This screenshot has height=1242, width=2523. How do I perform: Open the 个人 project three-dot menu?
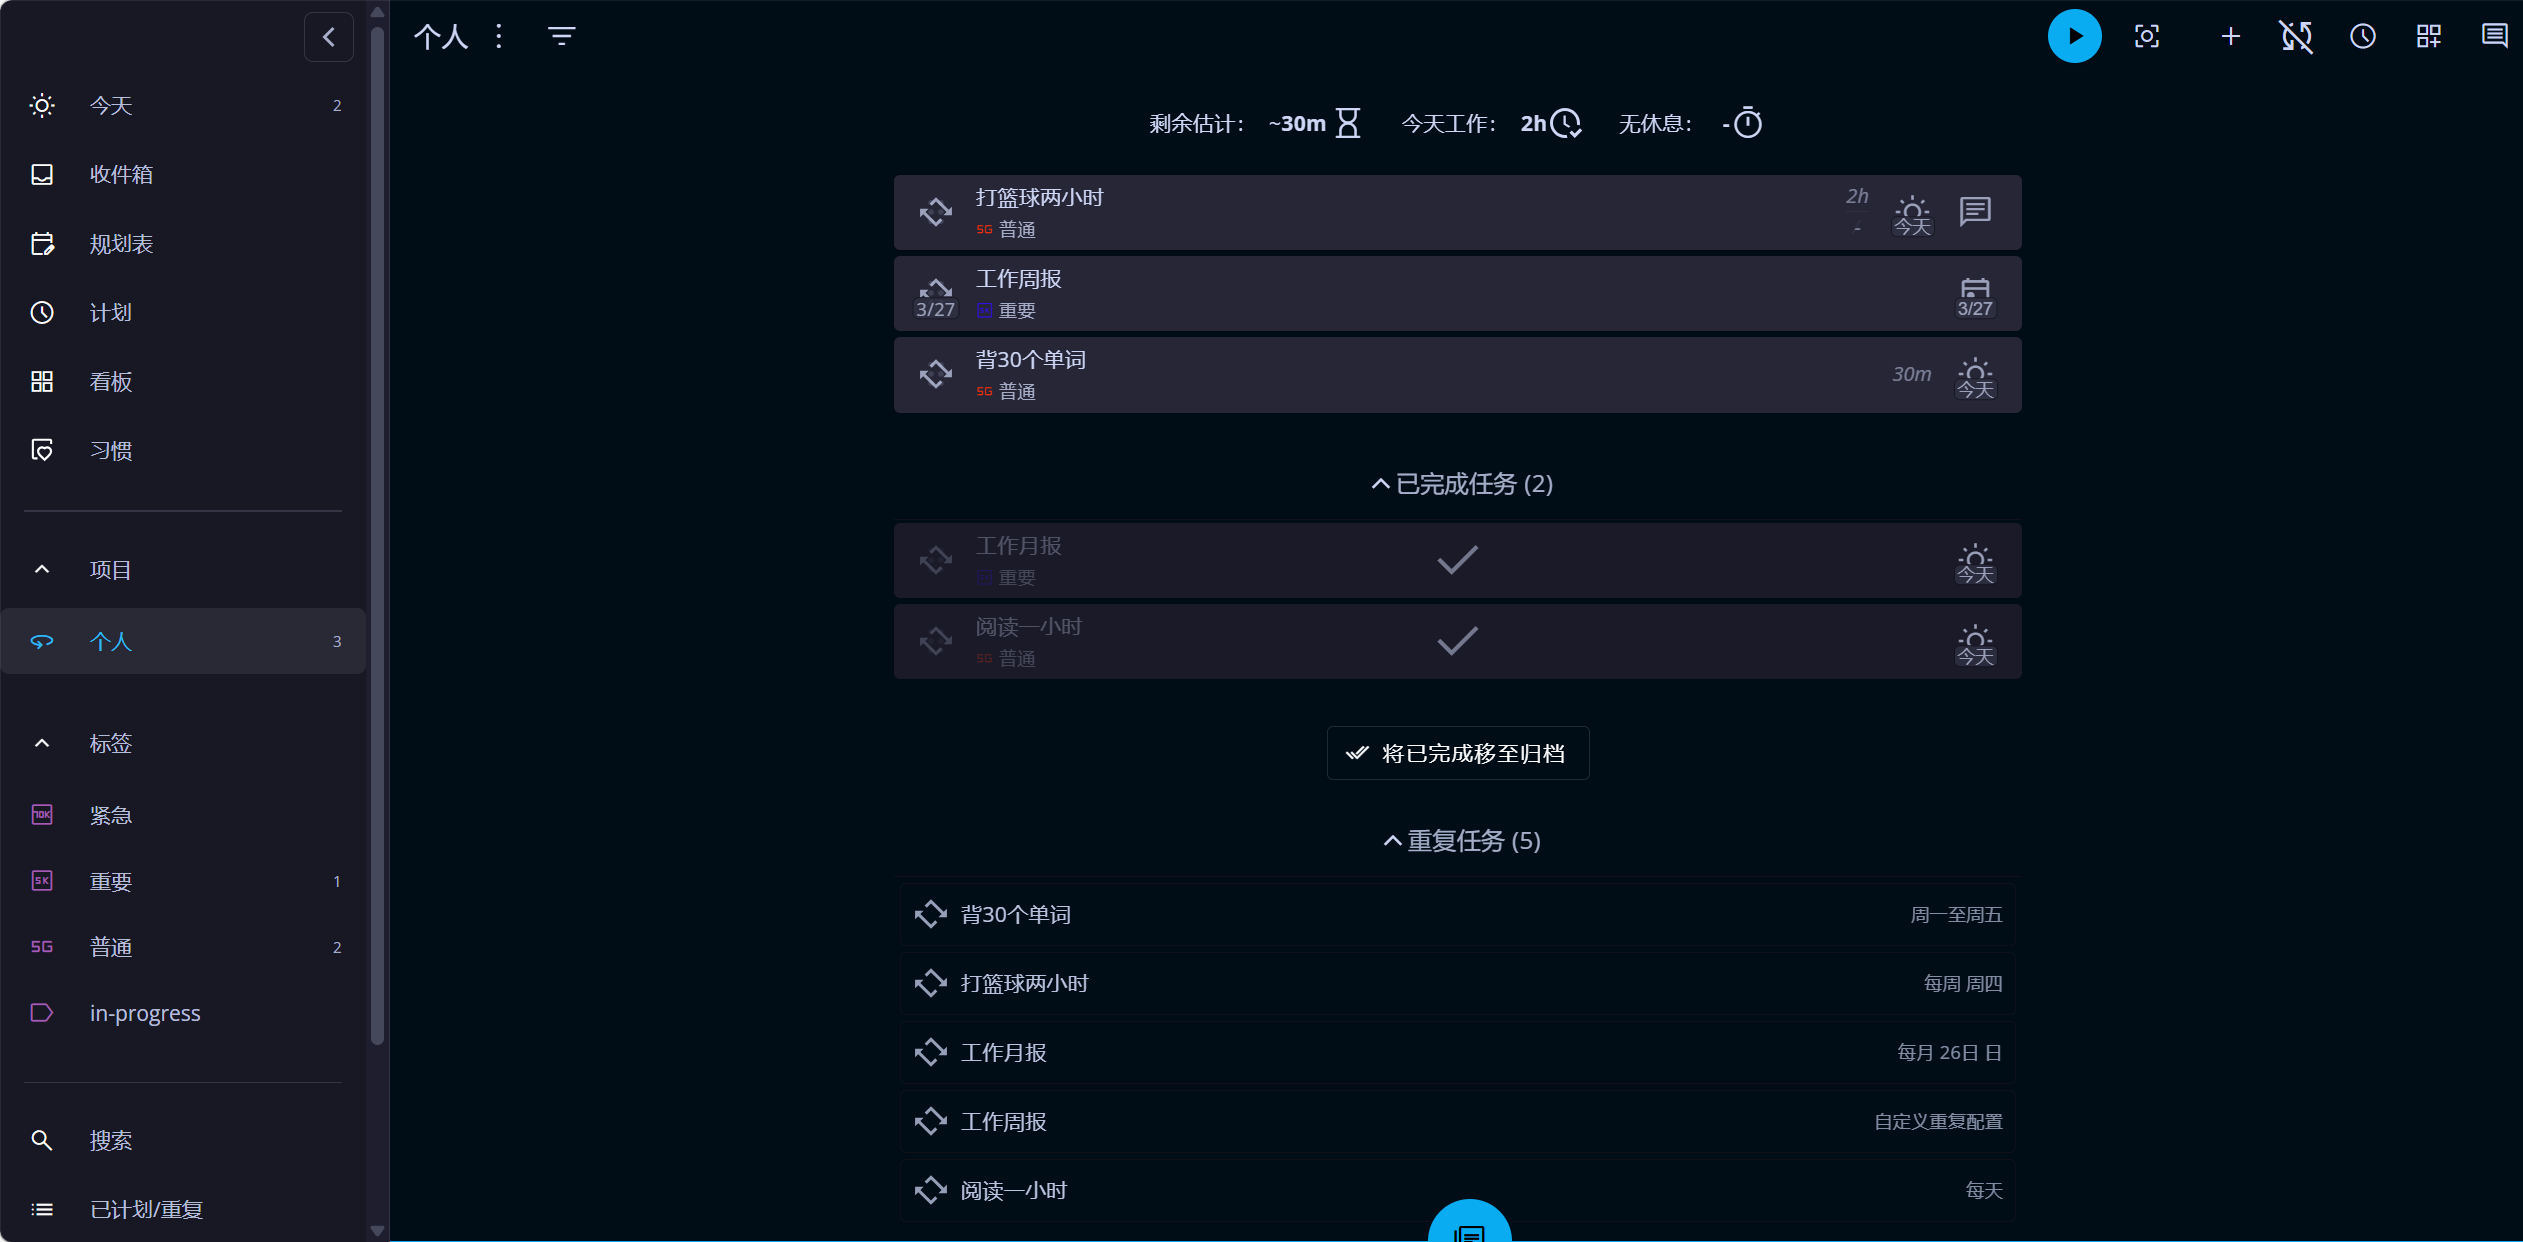[x=499, y=37]
